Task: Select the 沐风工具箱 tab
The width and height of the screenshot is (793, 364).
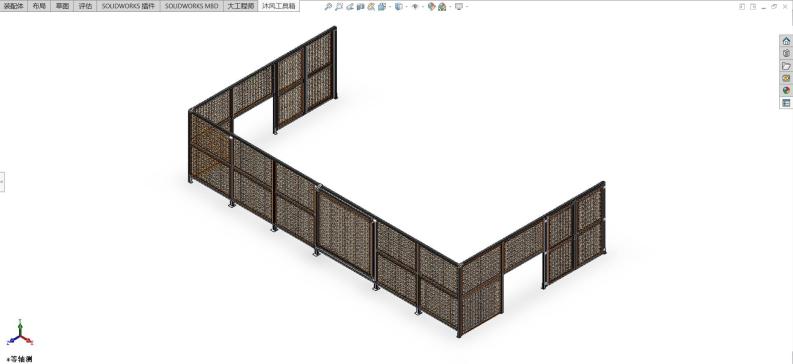Action: pyautogui.click(x=279, y=6)
